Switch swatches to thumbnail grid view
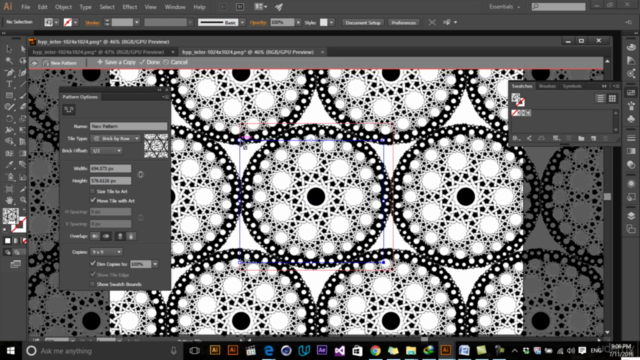This screenshot has width=640, height=360. point(612,98)
